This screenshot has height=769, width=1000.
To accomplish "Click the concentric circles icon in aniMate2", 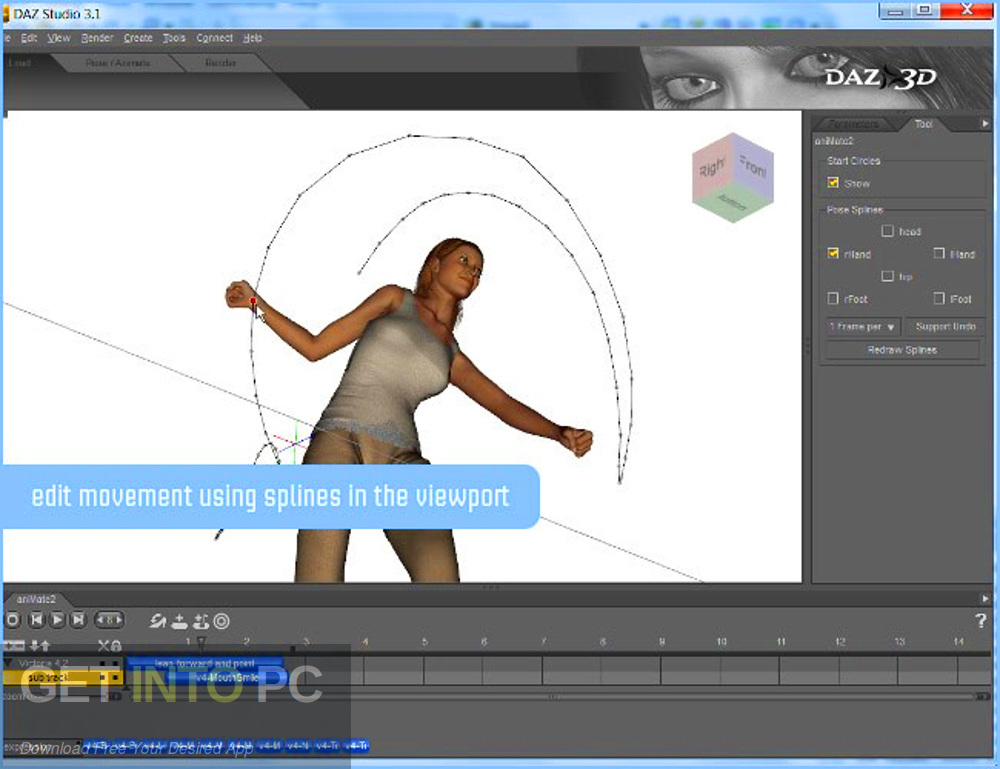I will (221, 620).
